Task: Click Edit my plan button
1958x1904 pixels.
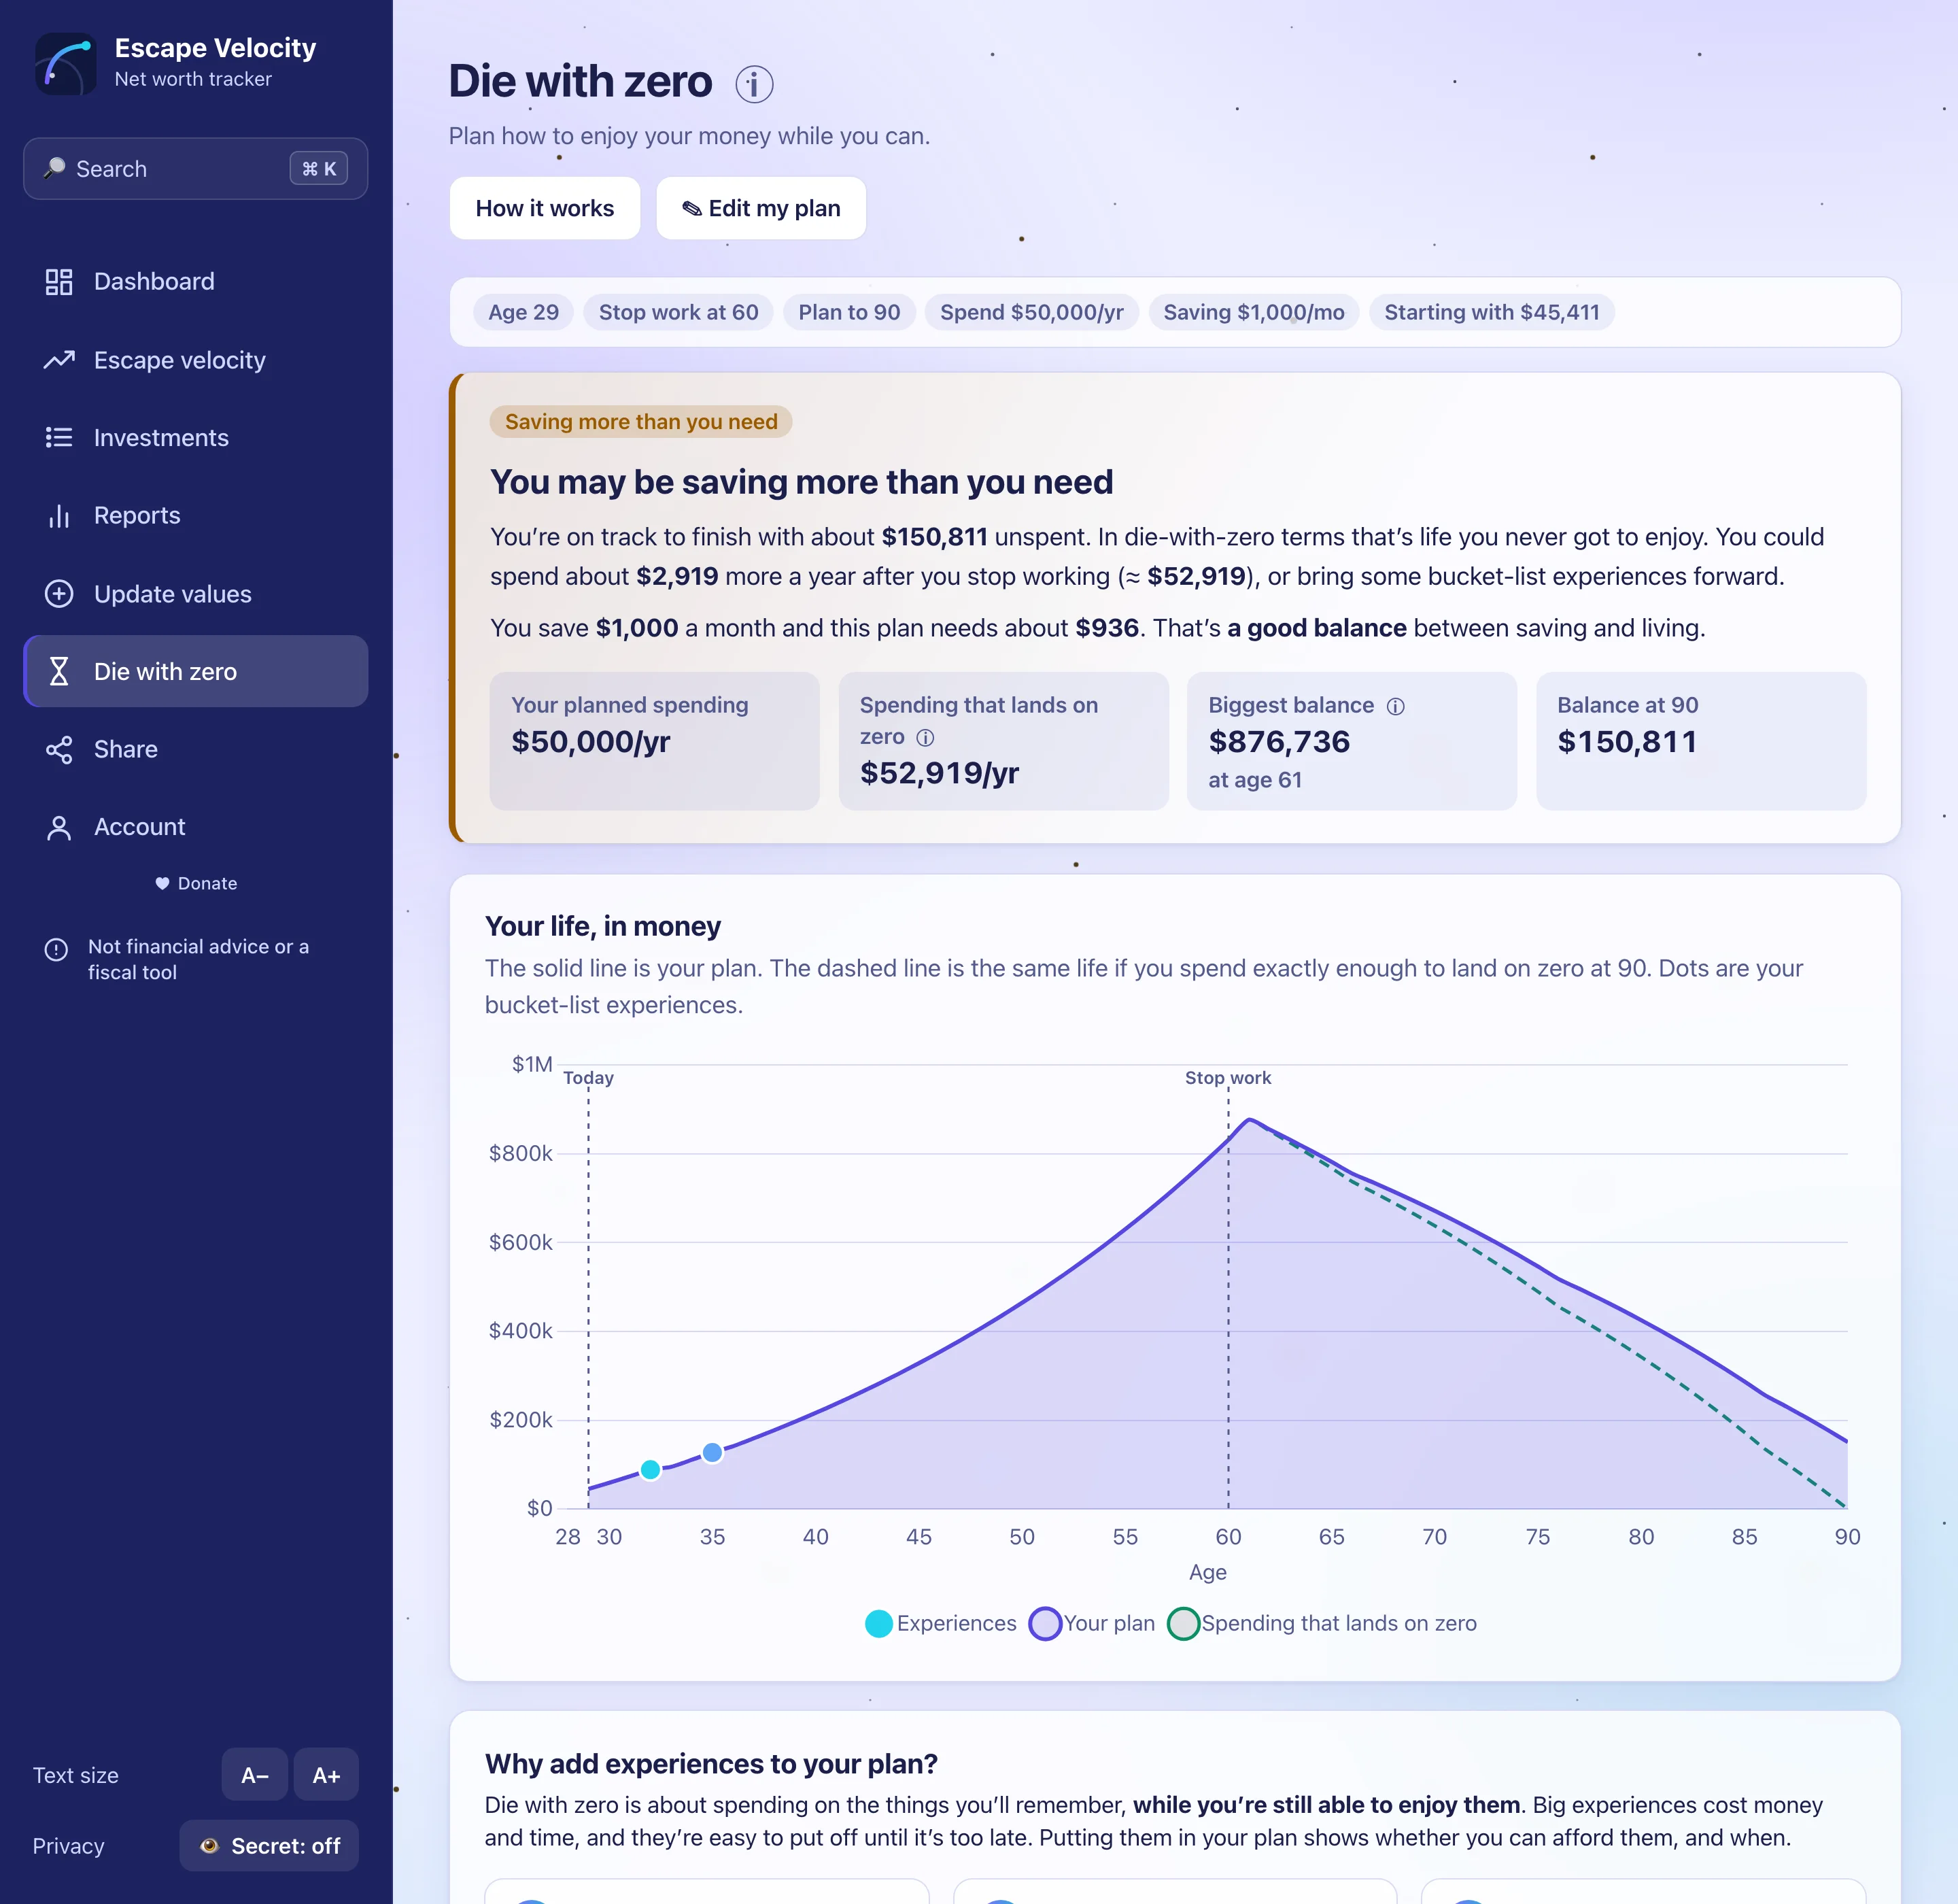Action: coord(761,208)
